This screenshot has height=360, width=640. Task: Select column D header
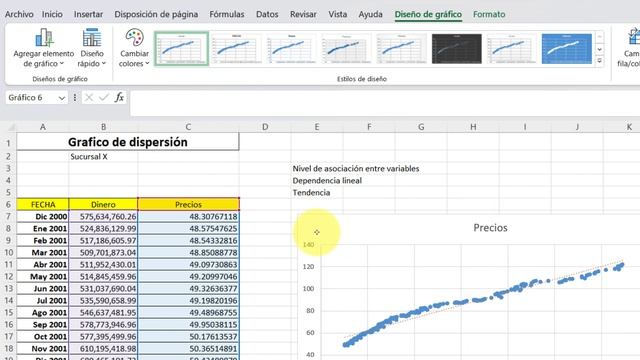(265, 127)
